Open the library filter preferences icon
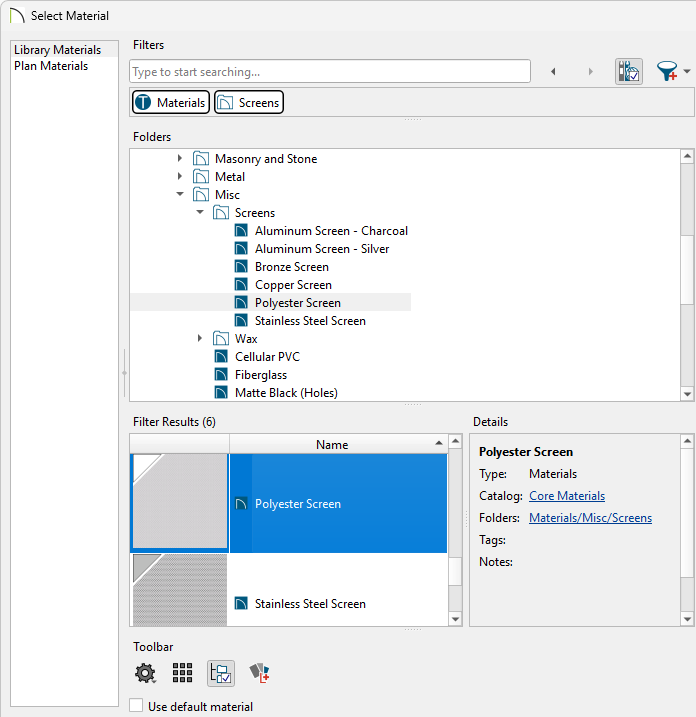The width and height of the screenshot is (696, 717). click(x=628, y=71)
